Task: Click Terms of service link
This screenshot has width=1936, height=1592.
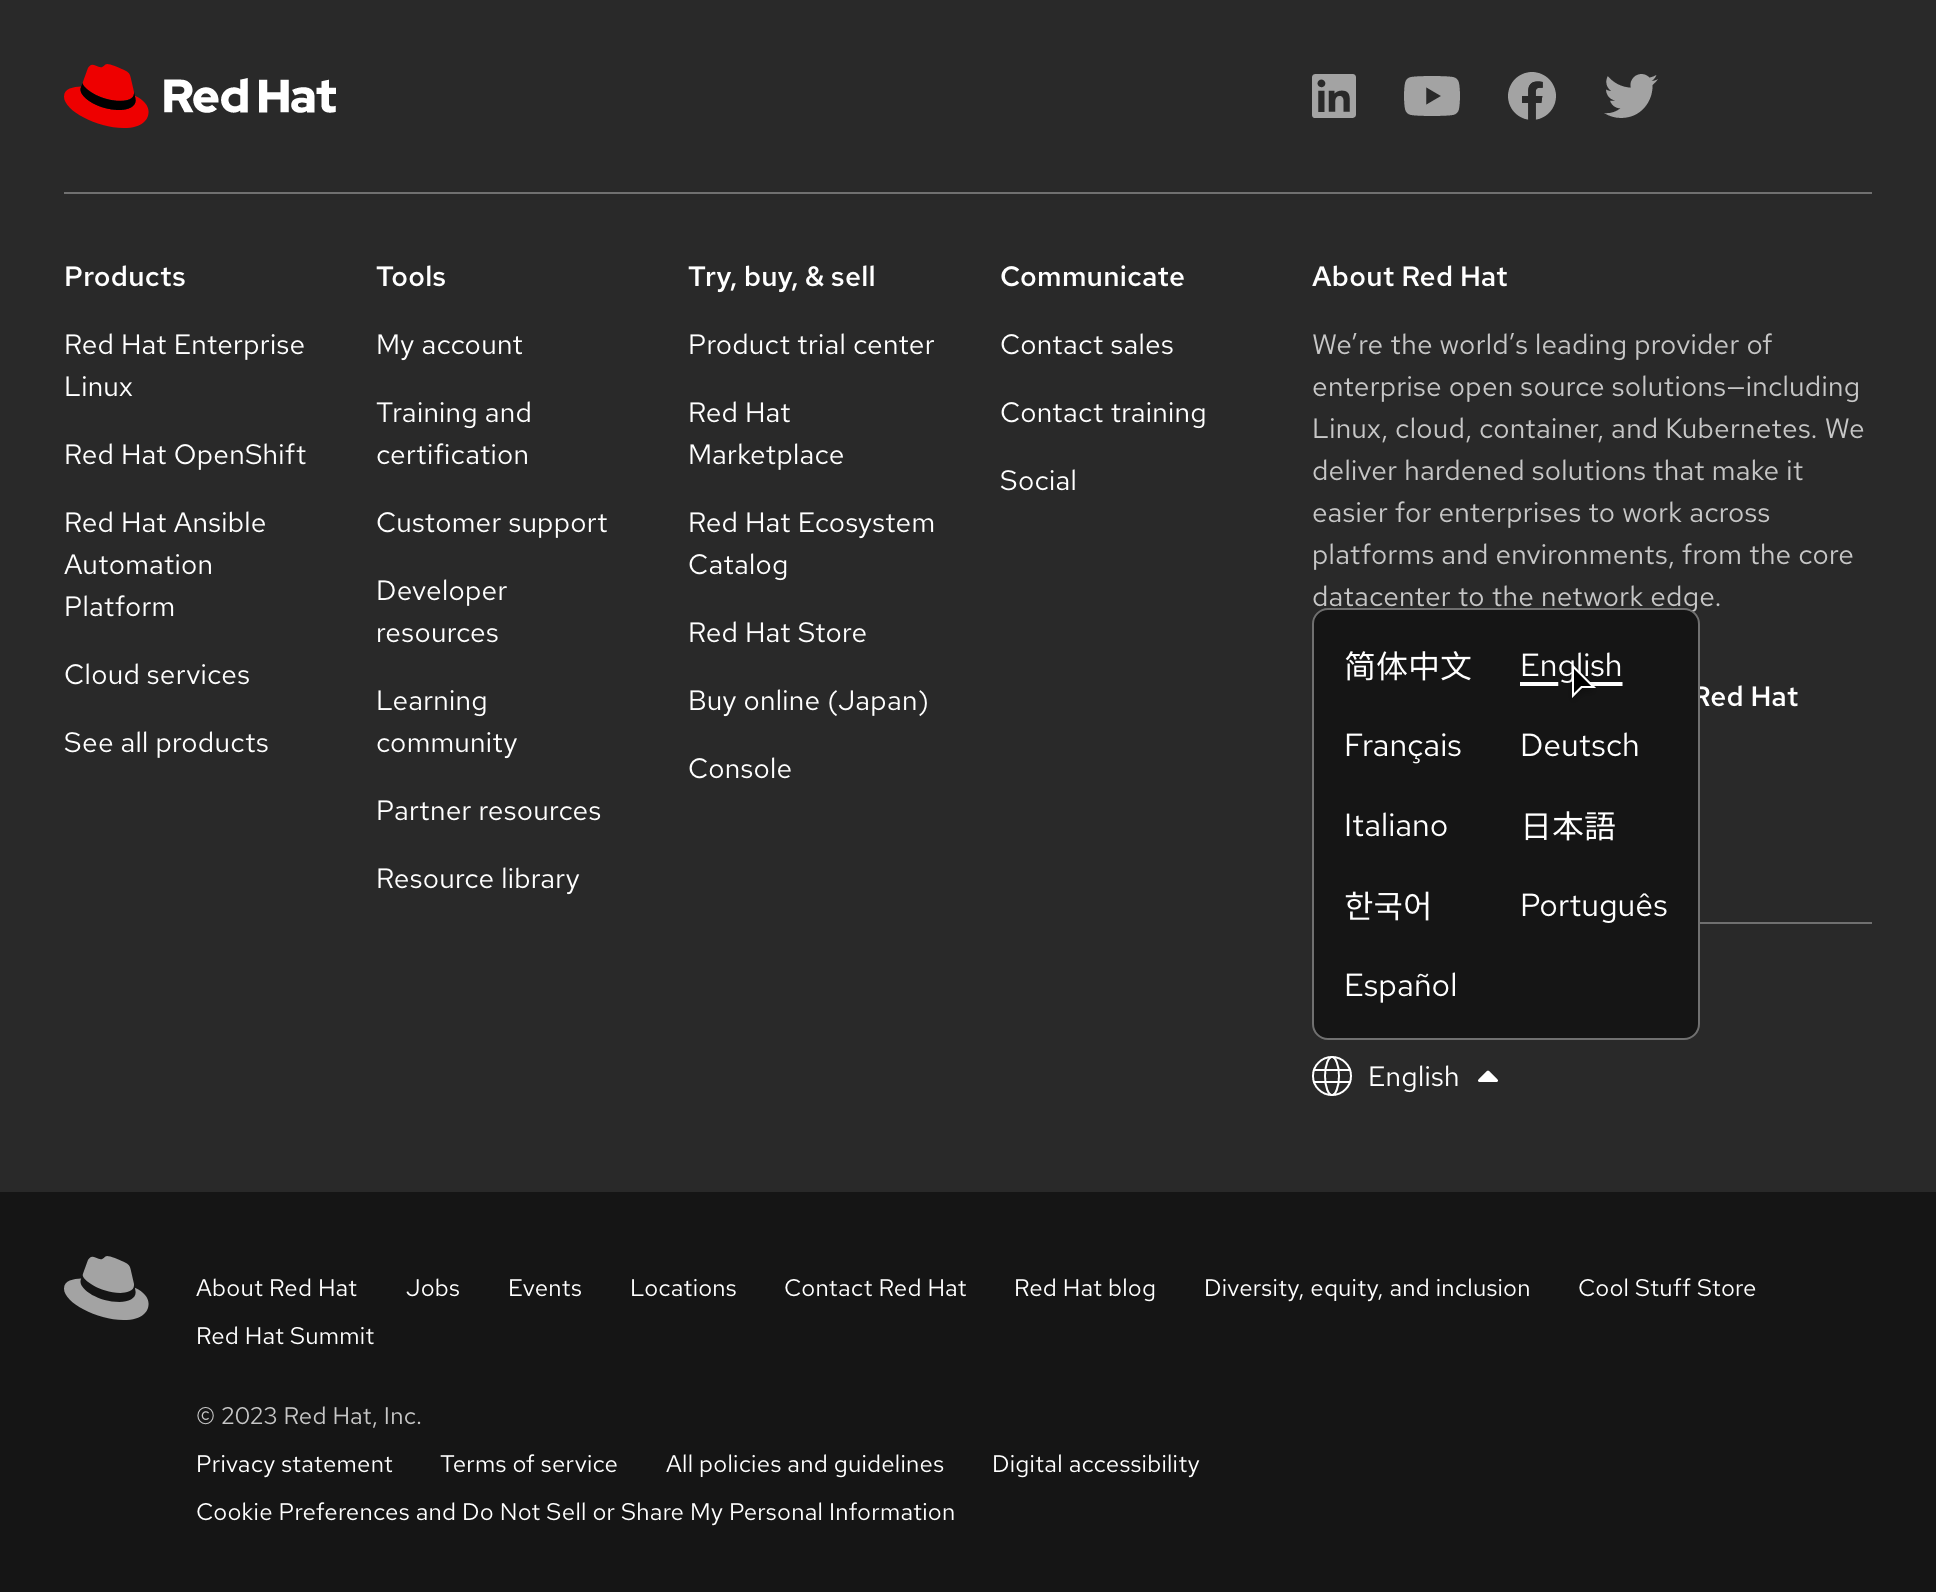Action: tap(527, 1463)
